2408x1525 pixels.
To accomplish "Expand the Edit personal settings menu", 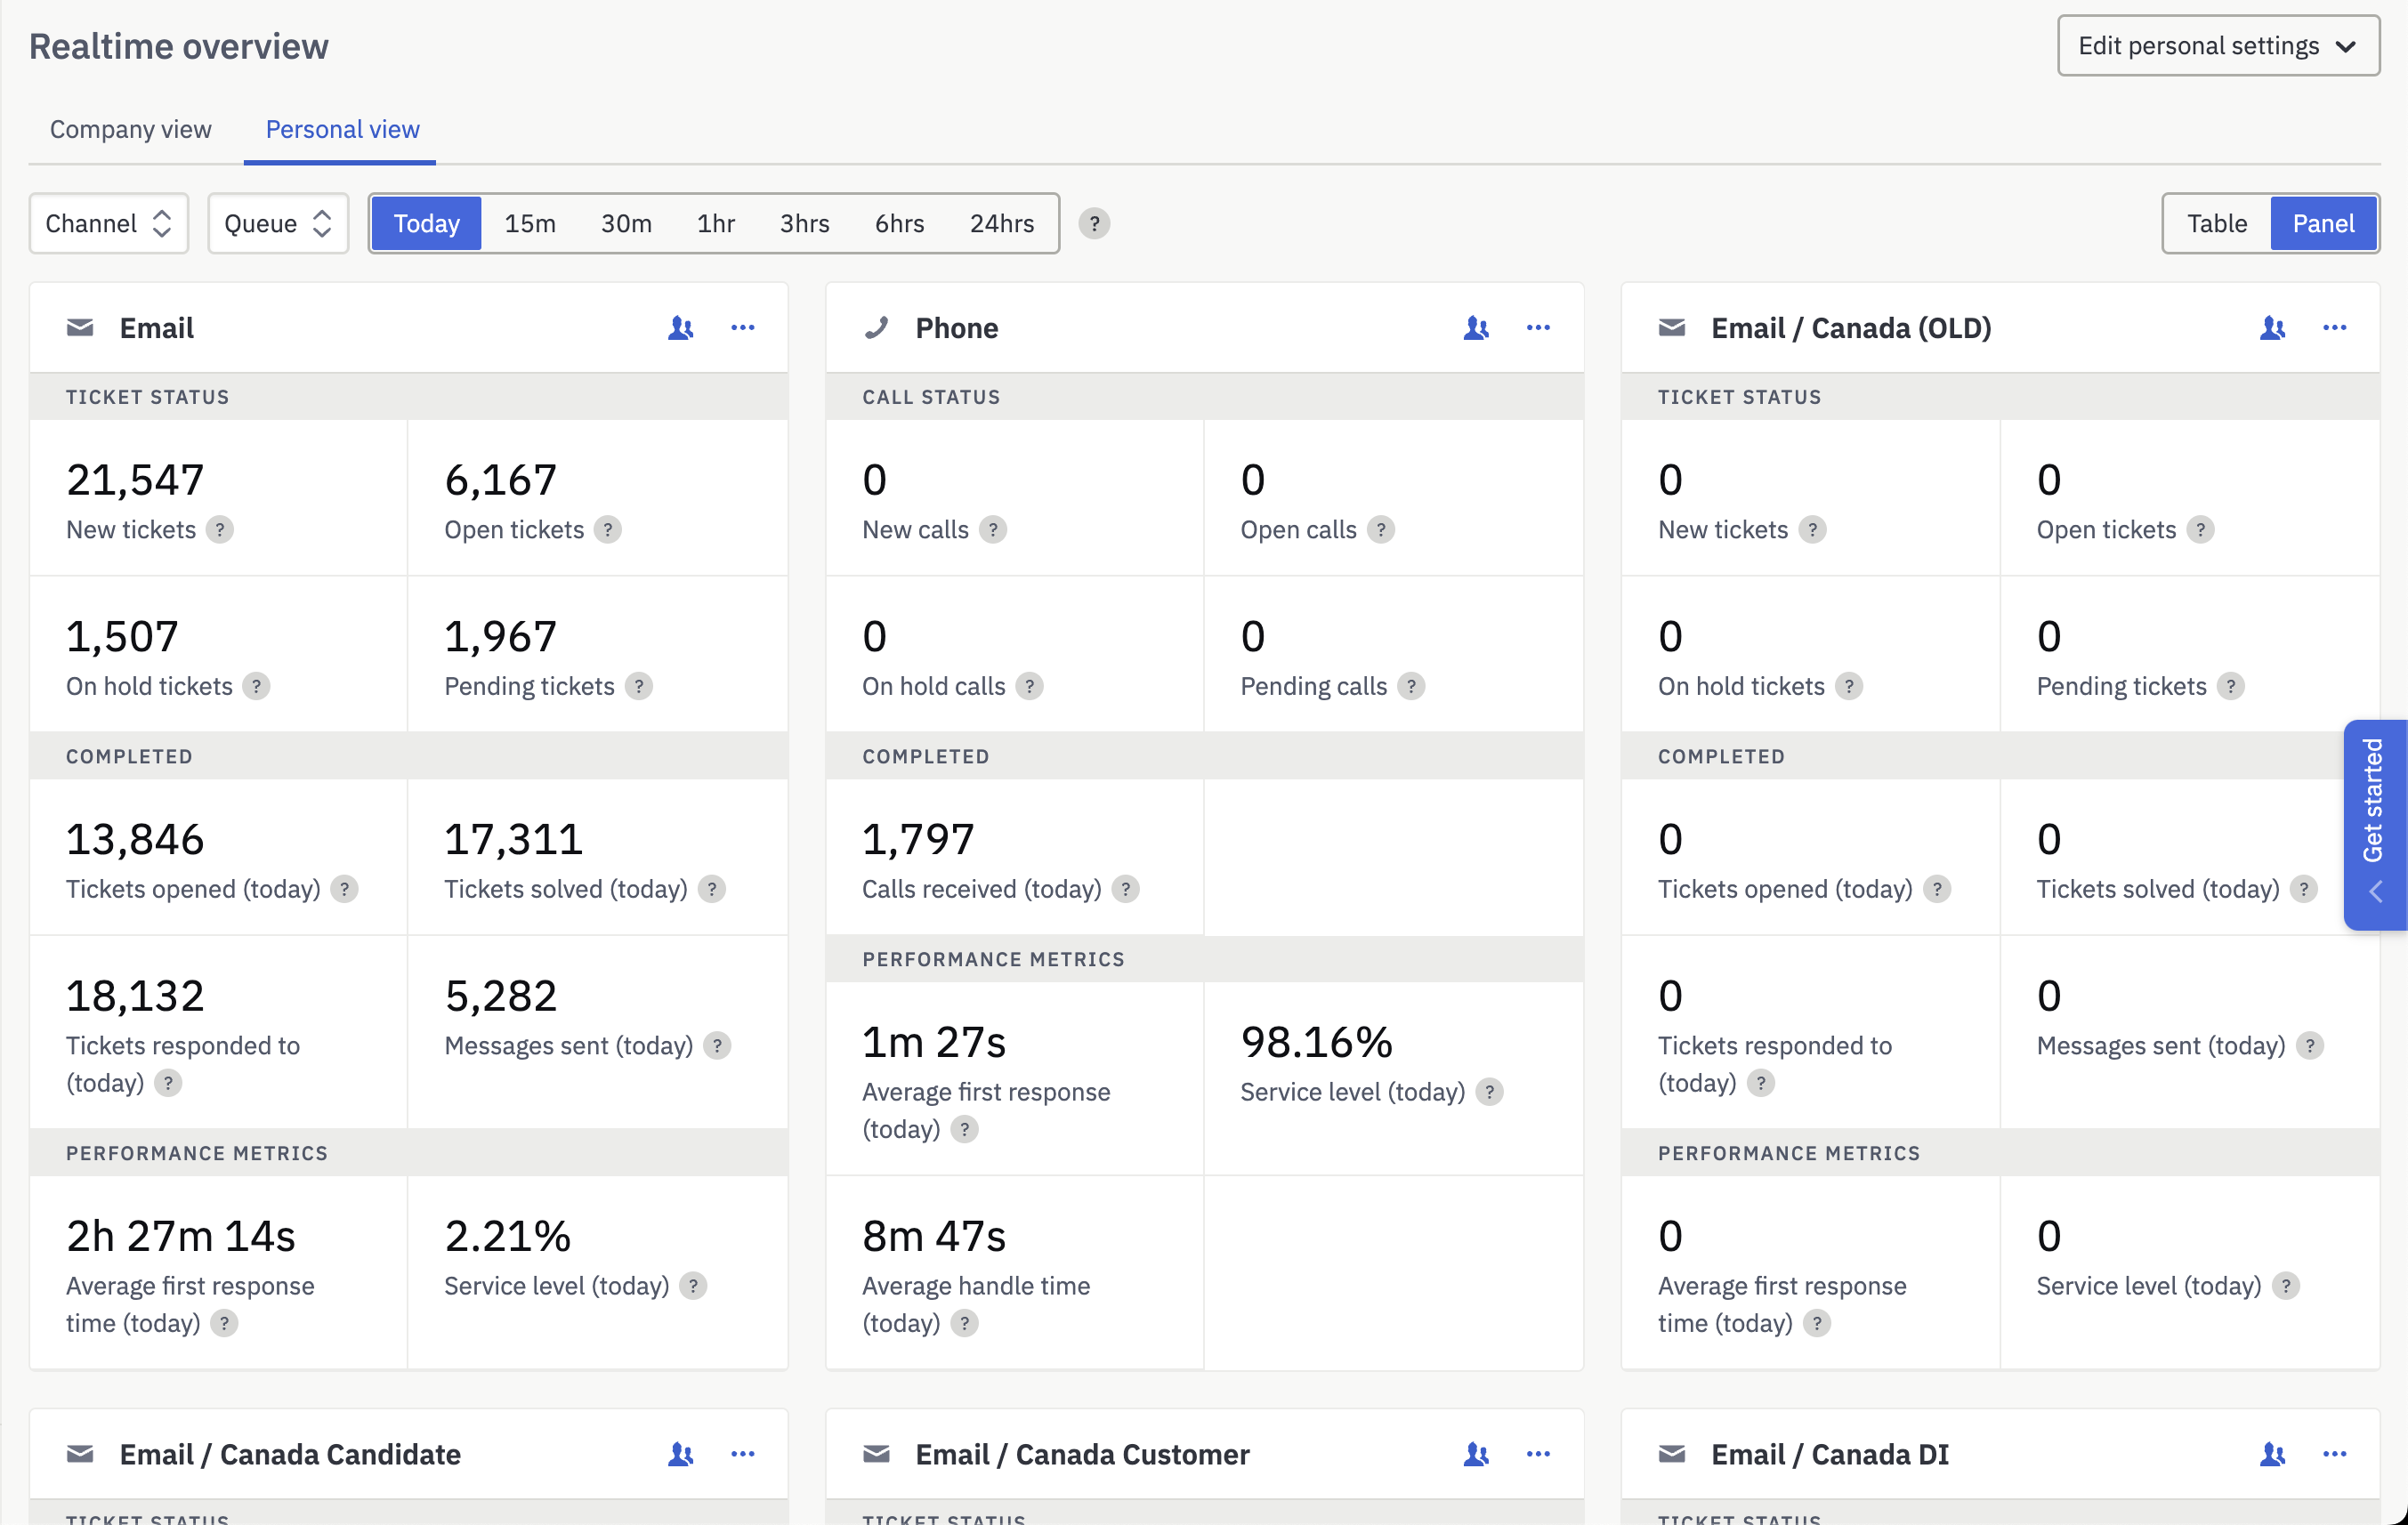I will tap(2217, 45).
